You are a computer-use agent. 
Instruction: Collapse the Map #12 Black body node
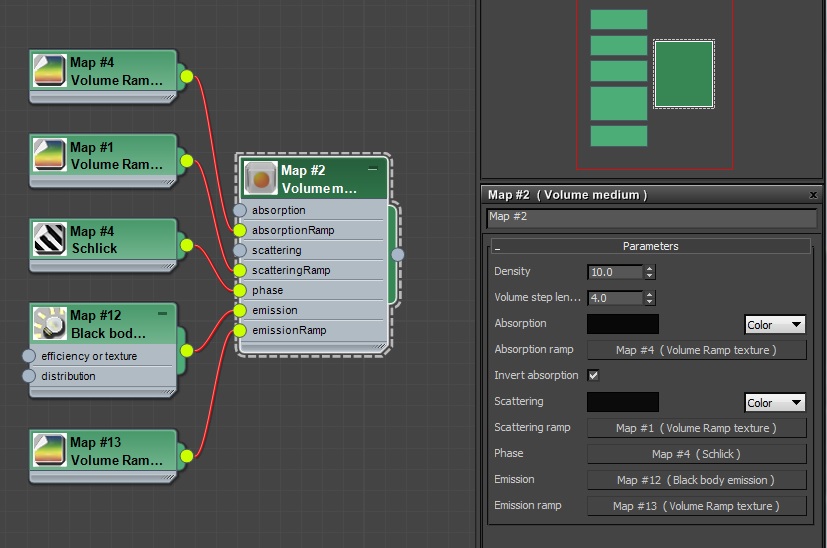pyautogui.click(x=163, y=313)
